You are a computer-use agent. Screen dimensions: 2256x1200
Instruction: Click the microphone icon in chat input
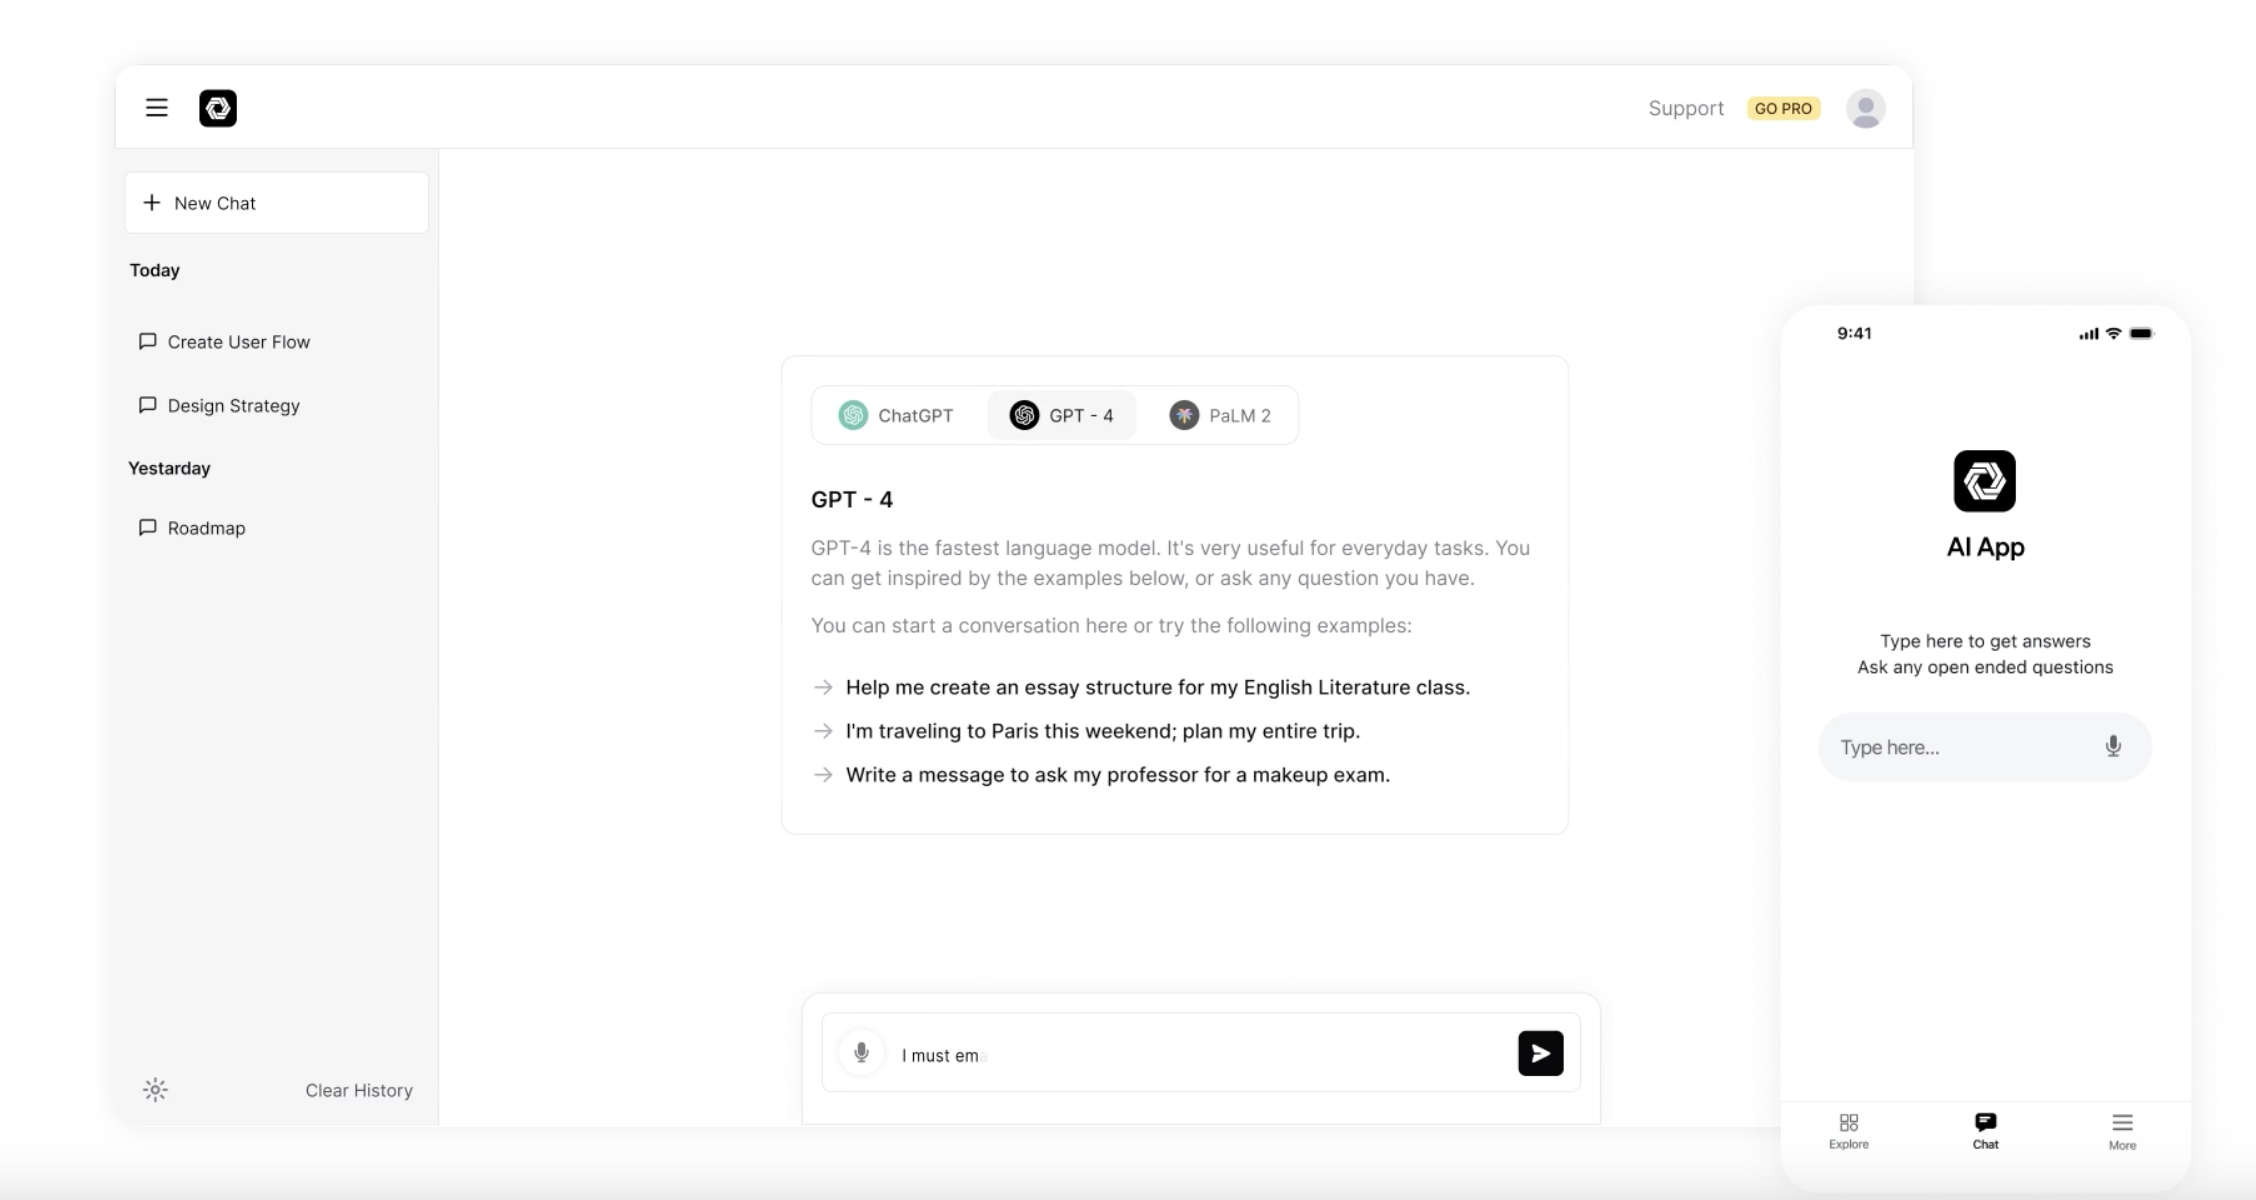(x=861, y=1054)
